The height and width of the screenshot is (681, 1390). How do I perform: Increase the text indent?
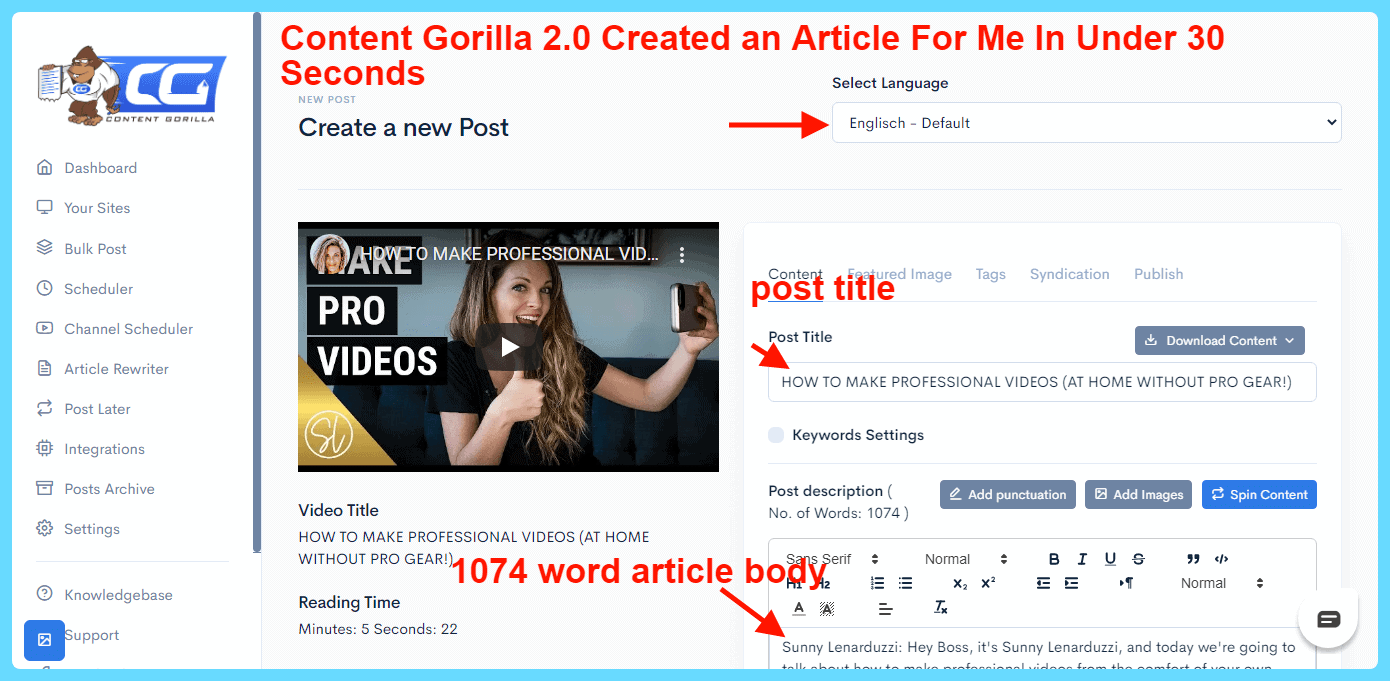[x=1071, y=583]
